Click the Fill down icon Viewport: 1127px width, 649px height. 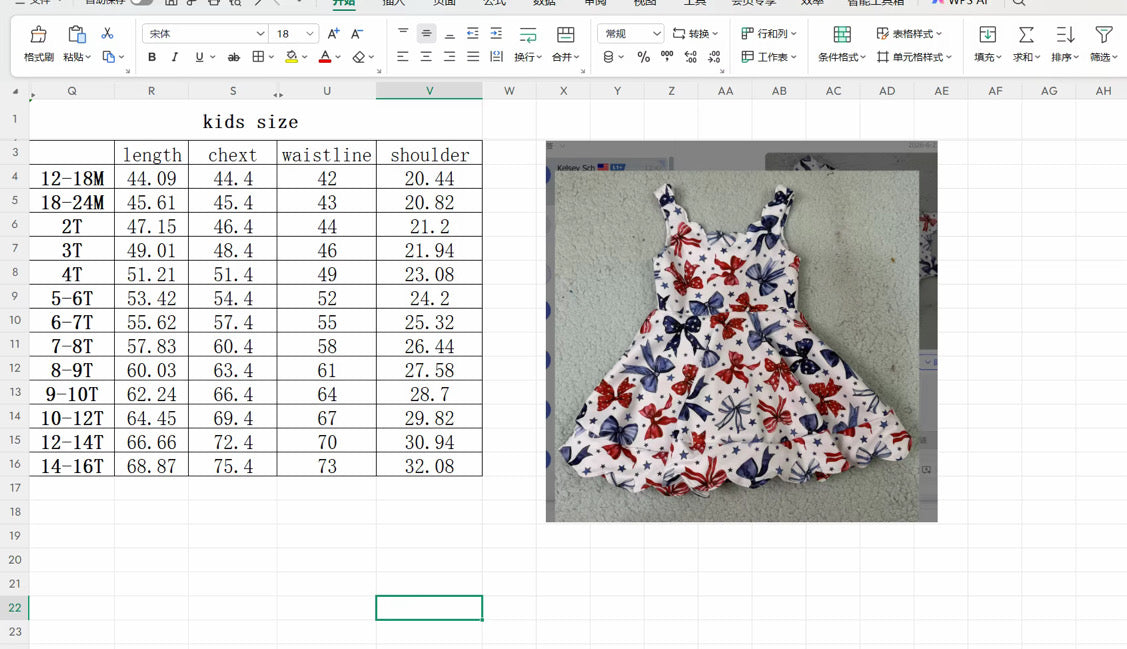(988, 34)
